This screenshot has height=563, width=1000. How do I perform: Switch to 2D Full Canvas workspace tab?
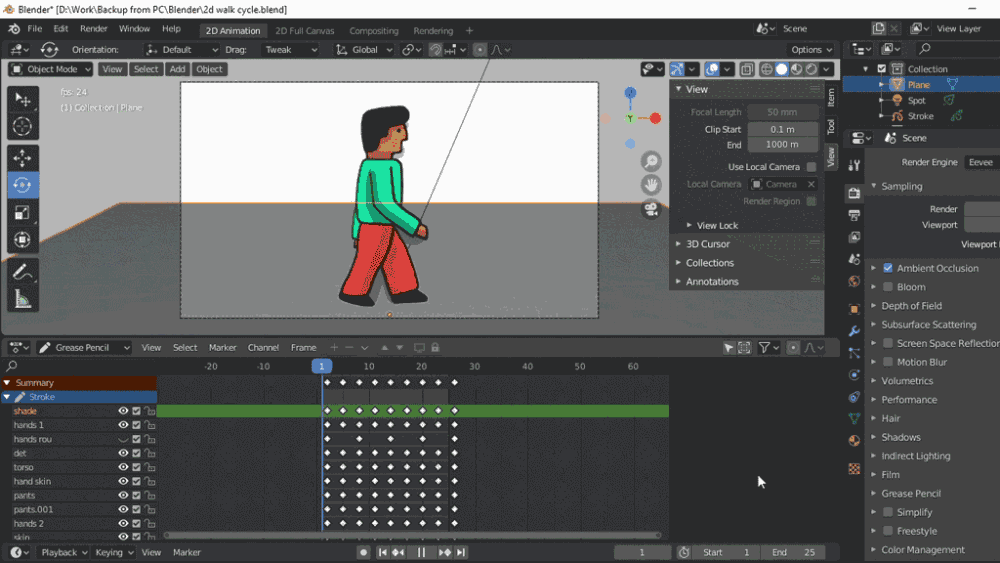305,31
